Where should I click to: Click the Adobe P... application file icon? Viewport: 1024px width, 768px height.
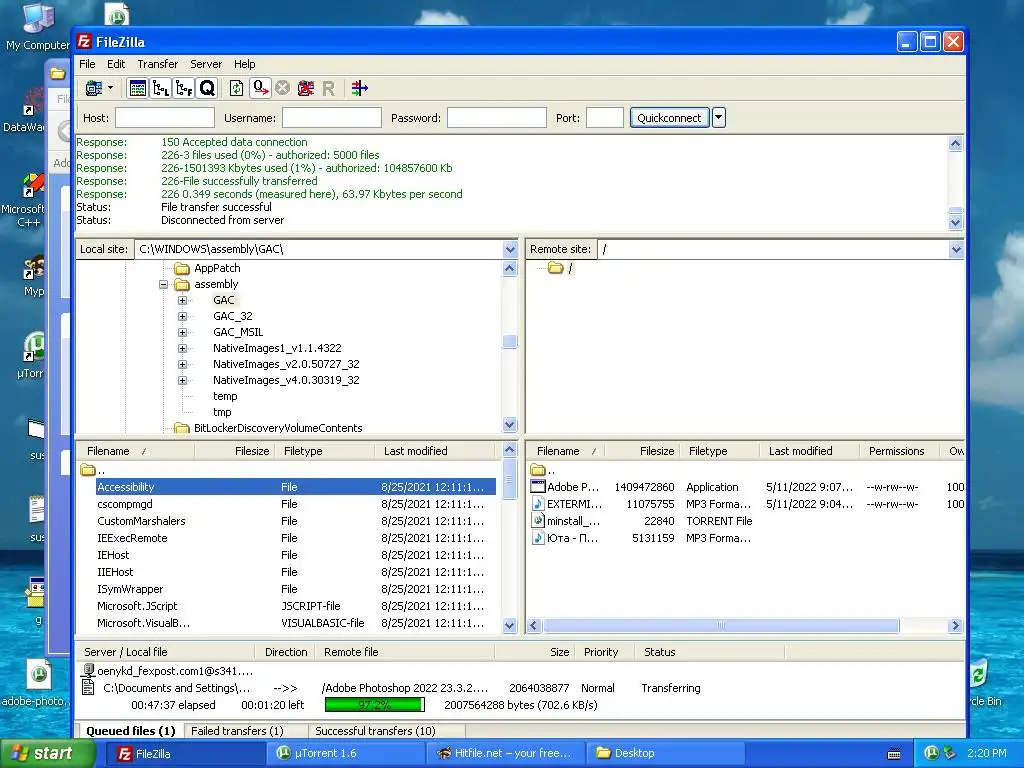537,487
